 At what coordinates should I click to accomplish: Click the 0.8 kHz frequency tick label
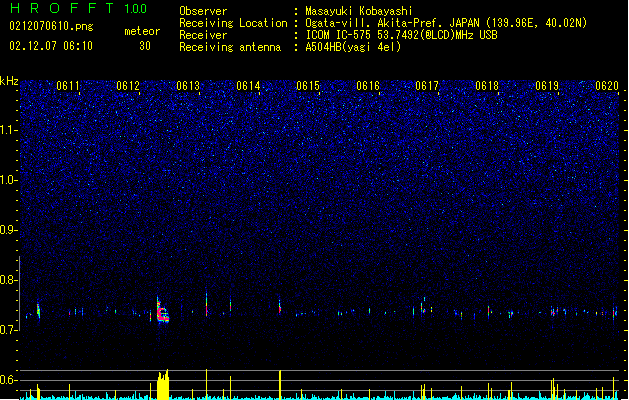(9, 280)
